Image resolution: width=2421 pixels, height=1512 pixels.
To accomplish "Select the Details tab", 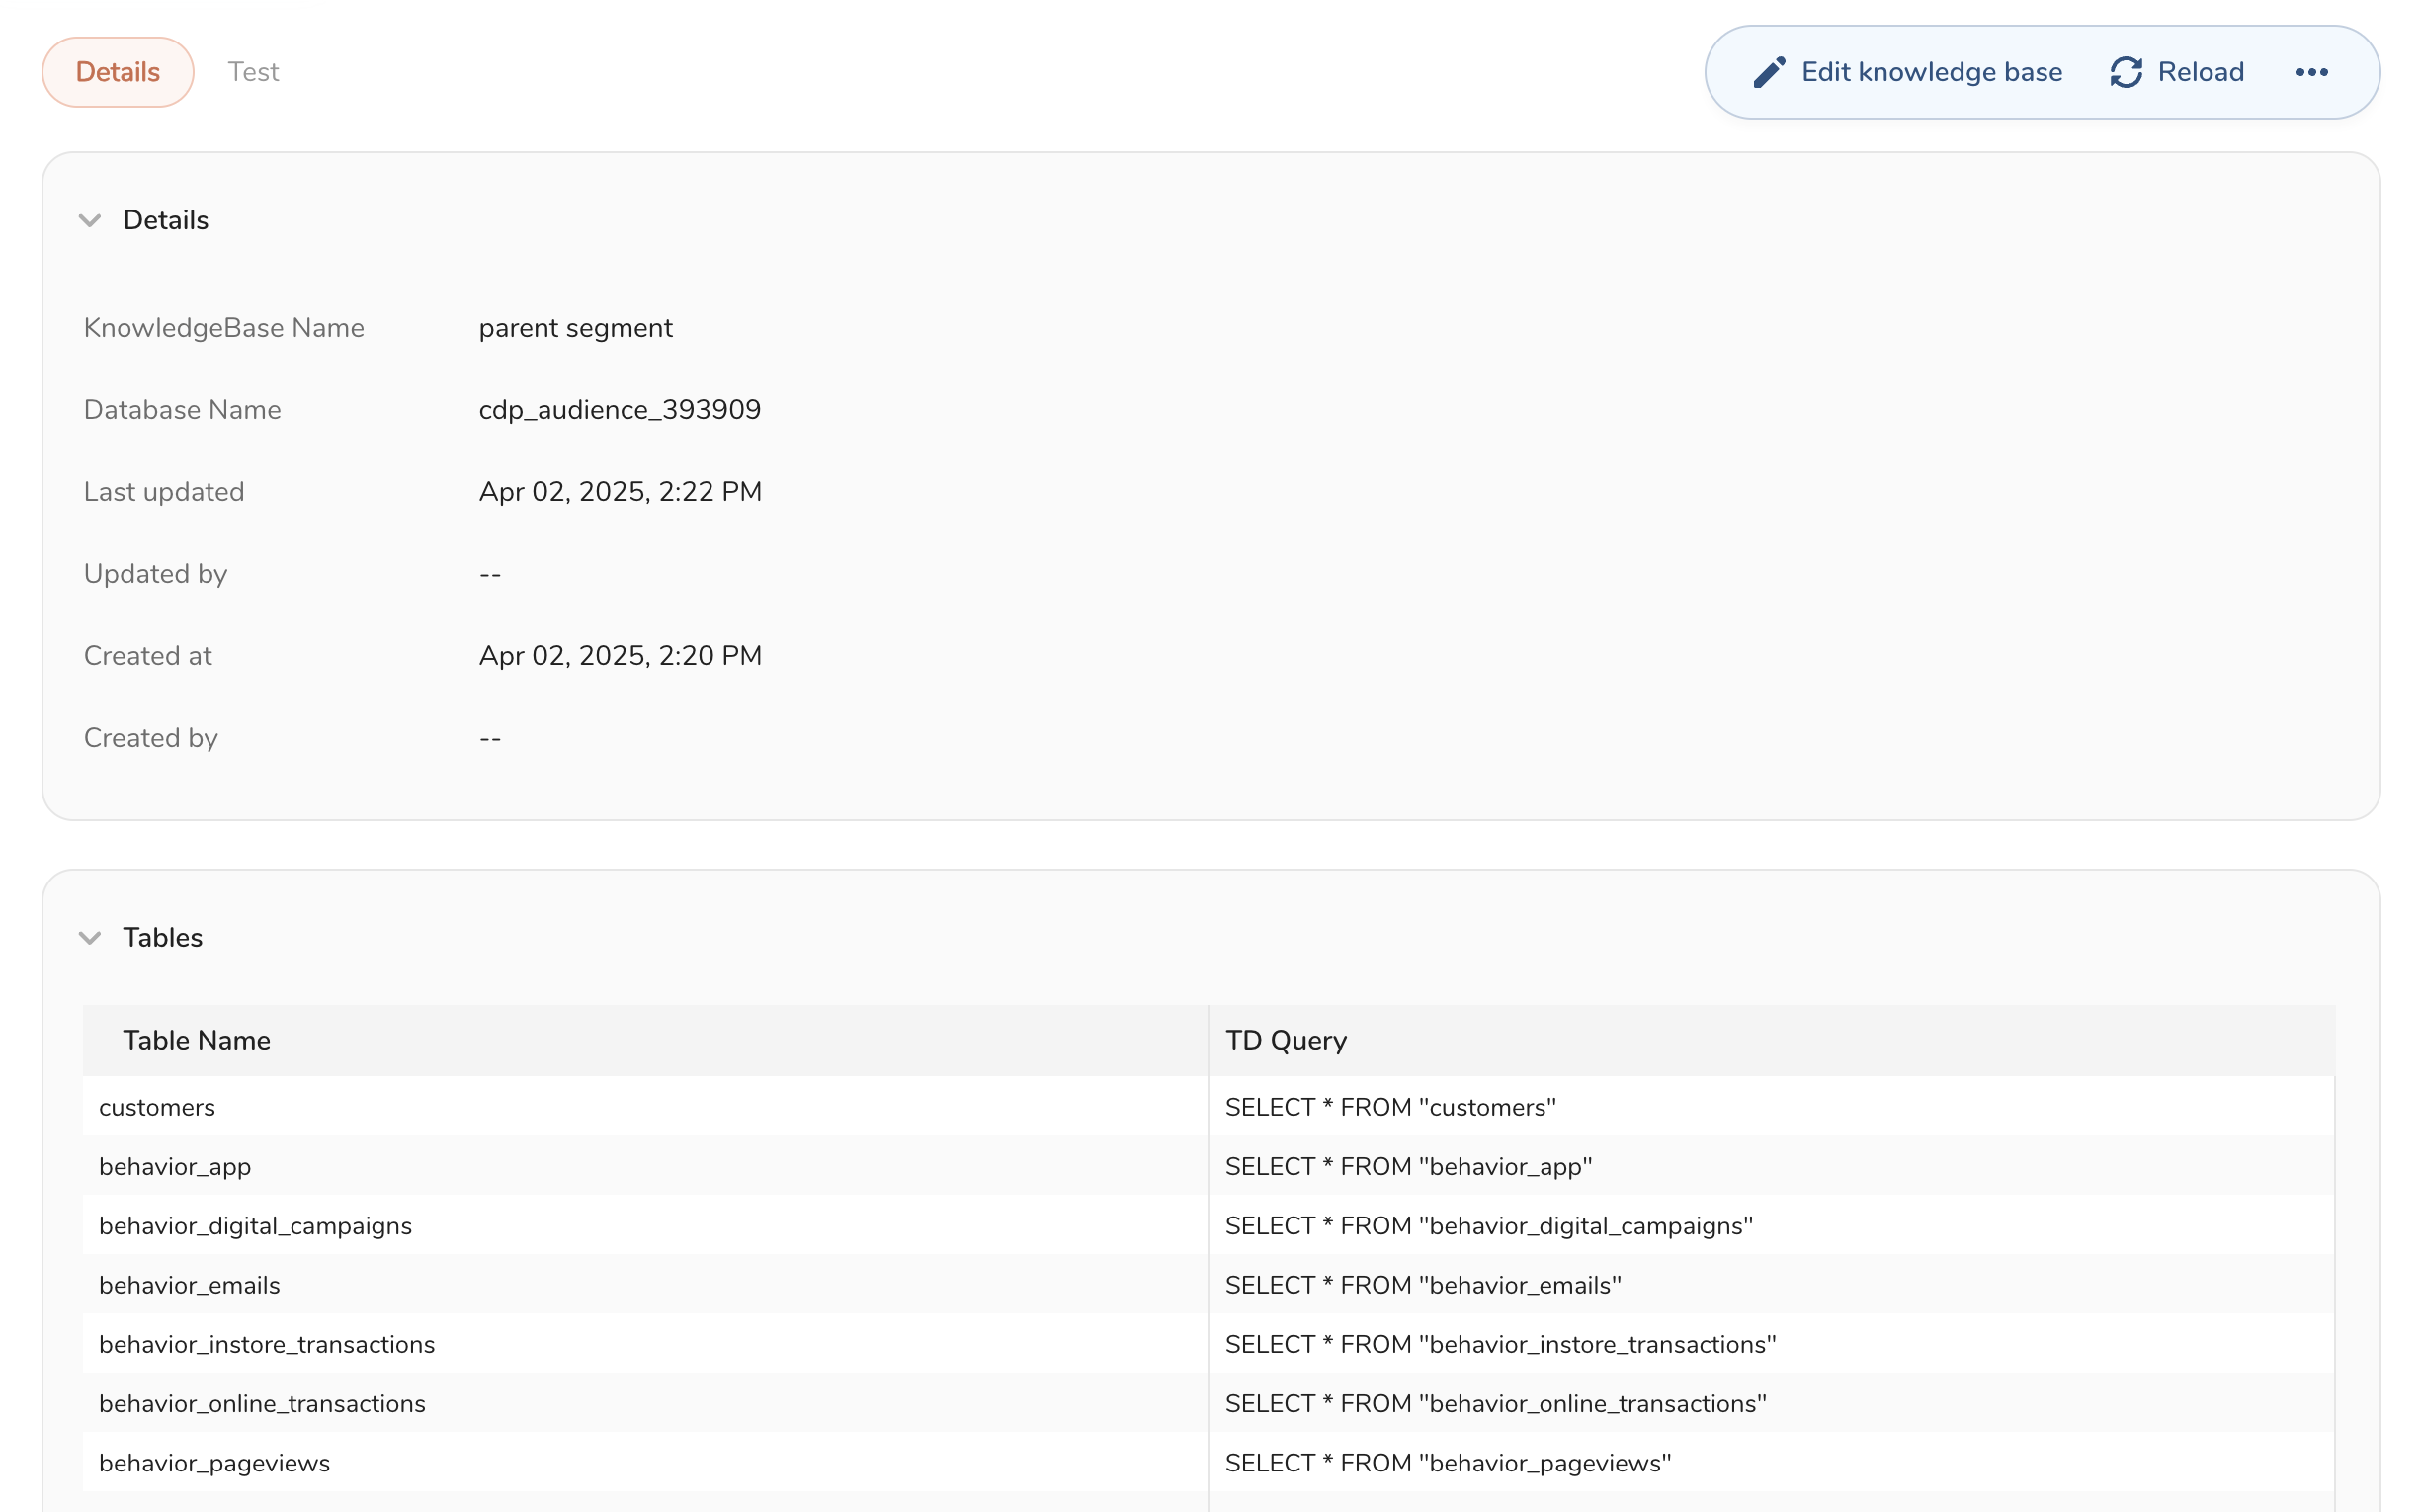I will point(118,72).
